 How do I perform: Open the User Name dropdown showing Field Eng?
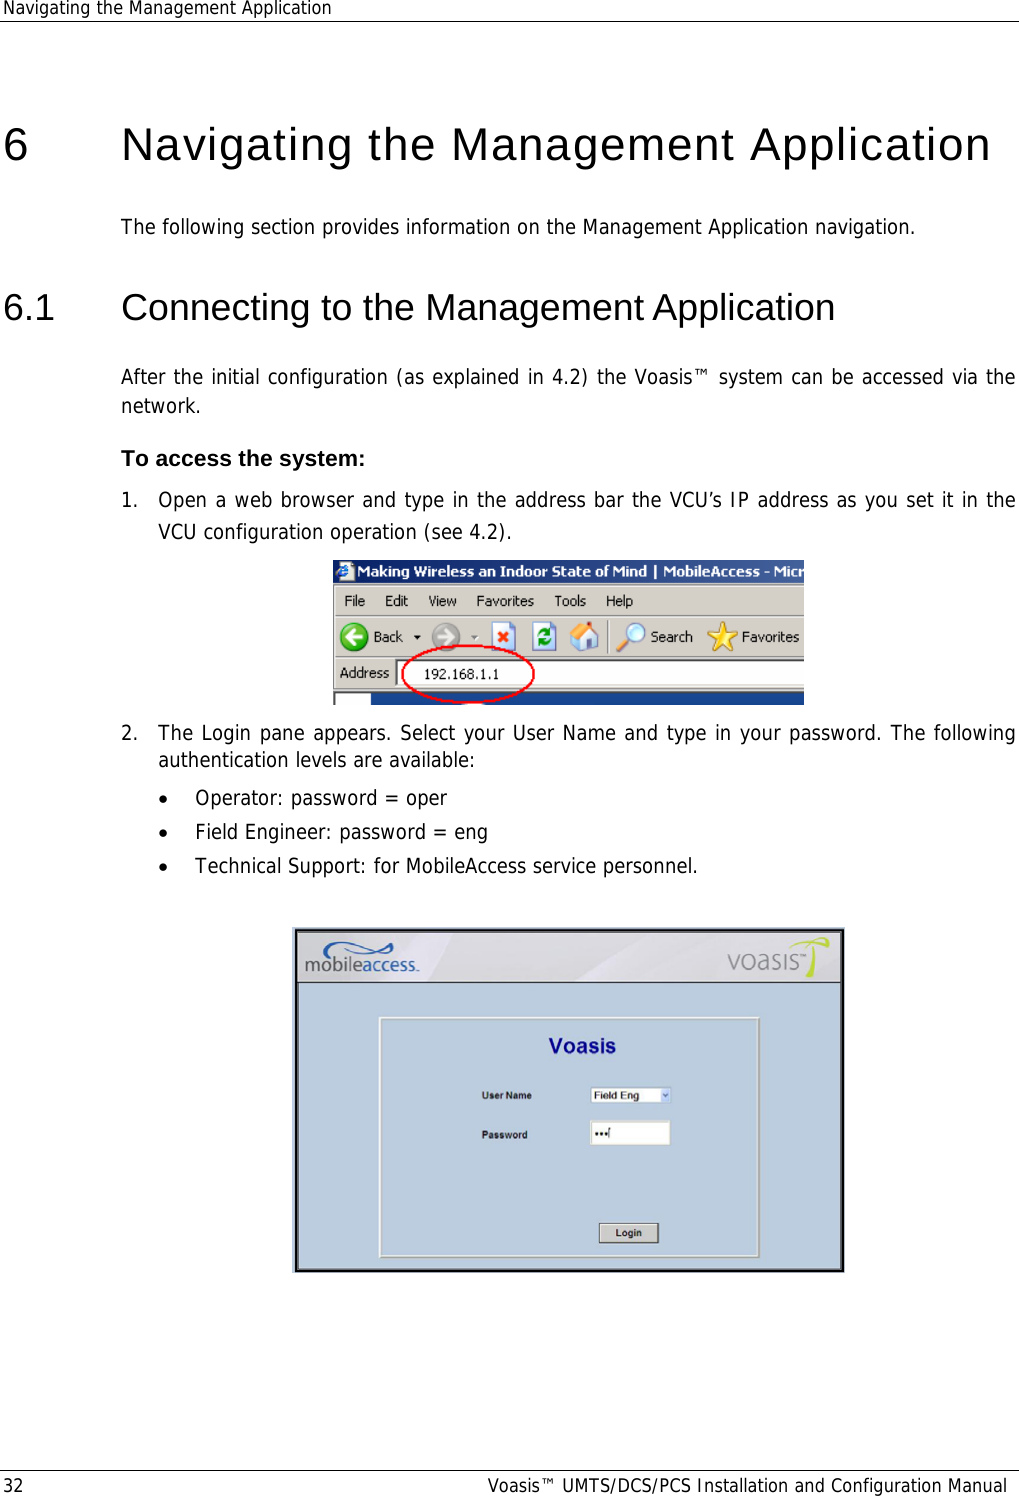[x=630, y=1095]
